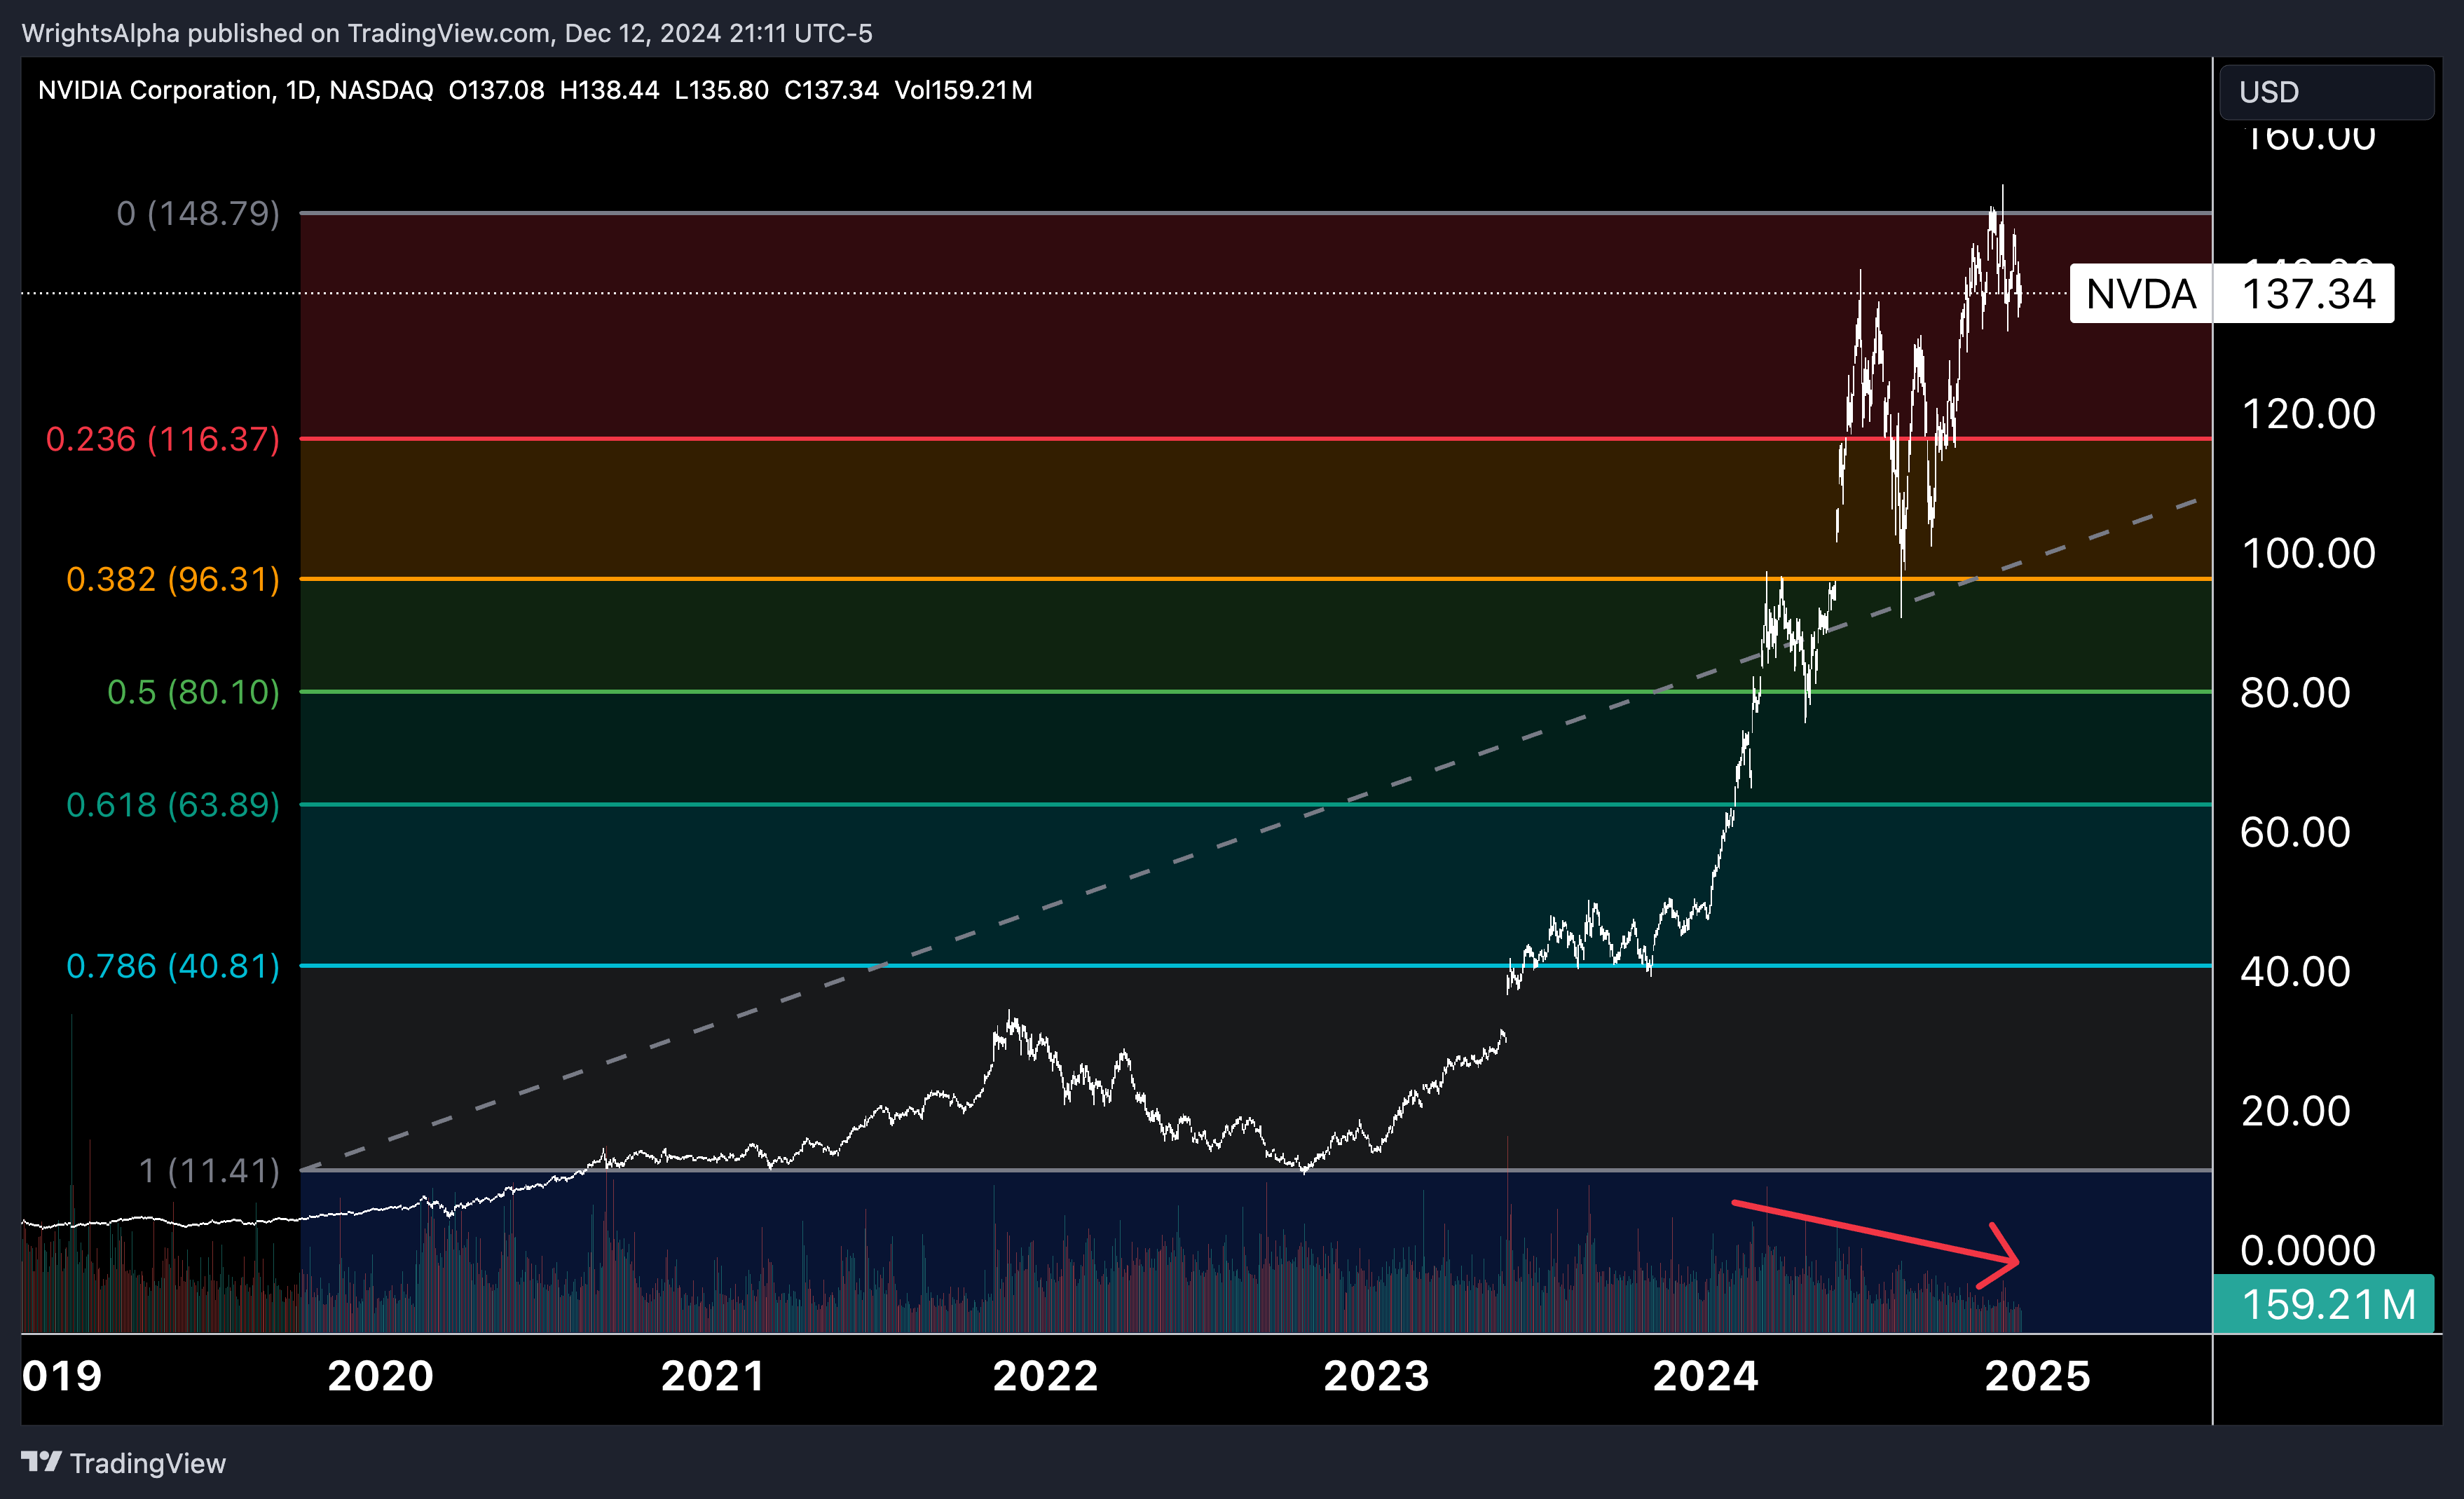
Task: Click the C137.34 close value
Action: coord(831,90)
